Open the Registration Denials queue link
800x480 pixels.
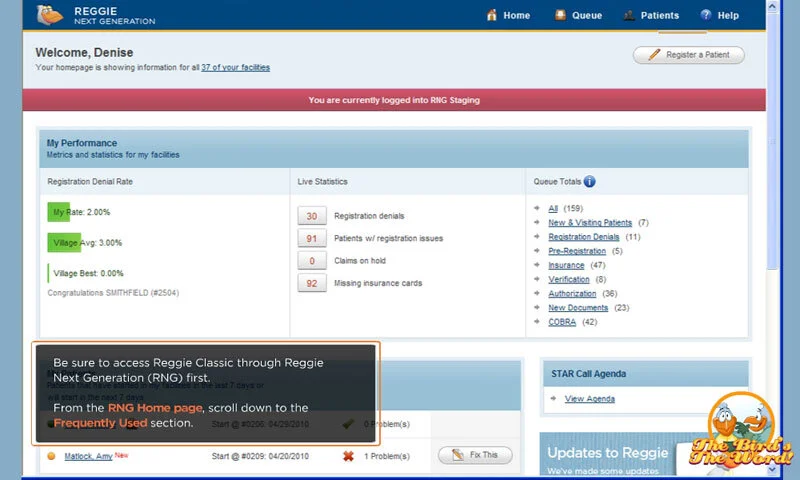click(584, 237)
